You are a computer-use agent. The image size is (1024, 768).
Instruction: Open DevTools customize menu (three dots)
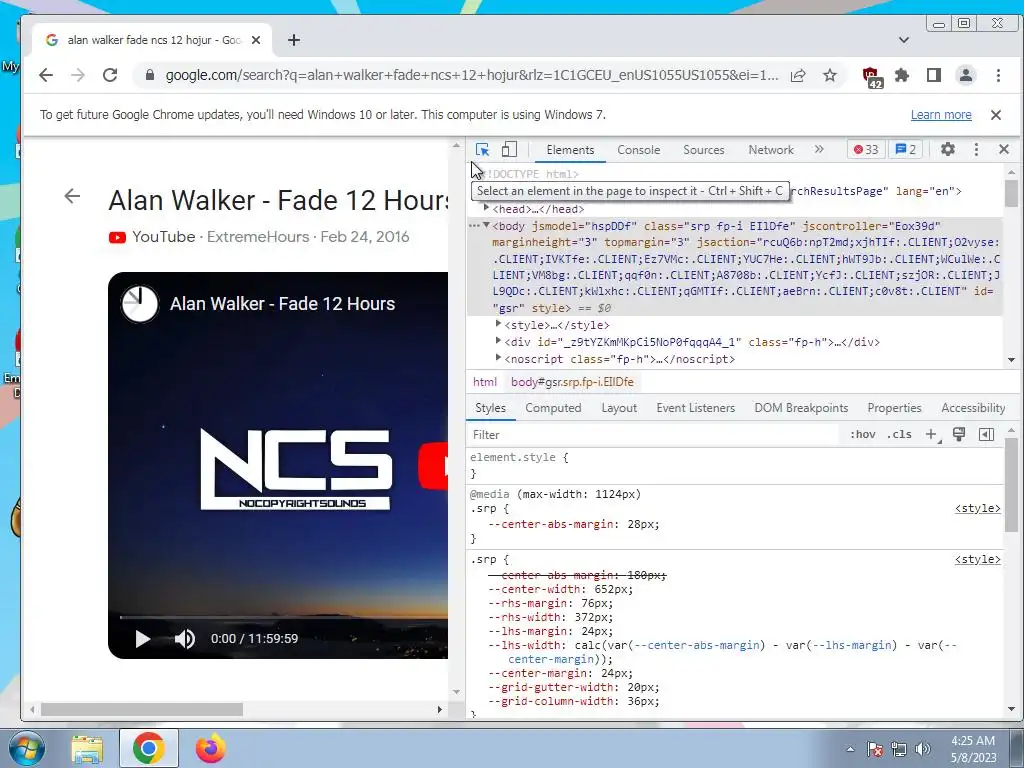pos(976,150)
